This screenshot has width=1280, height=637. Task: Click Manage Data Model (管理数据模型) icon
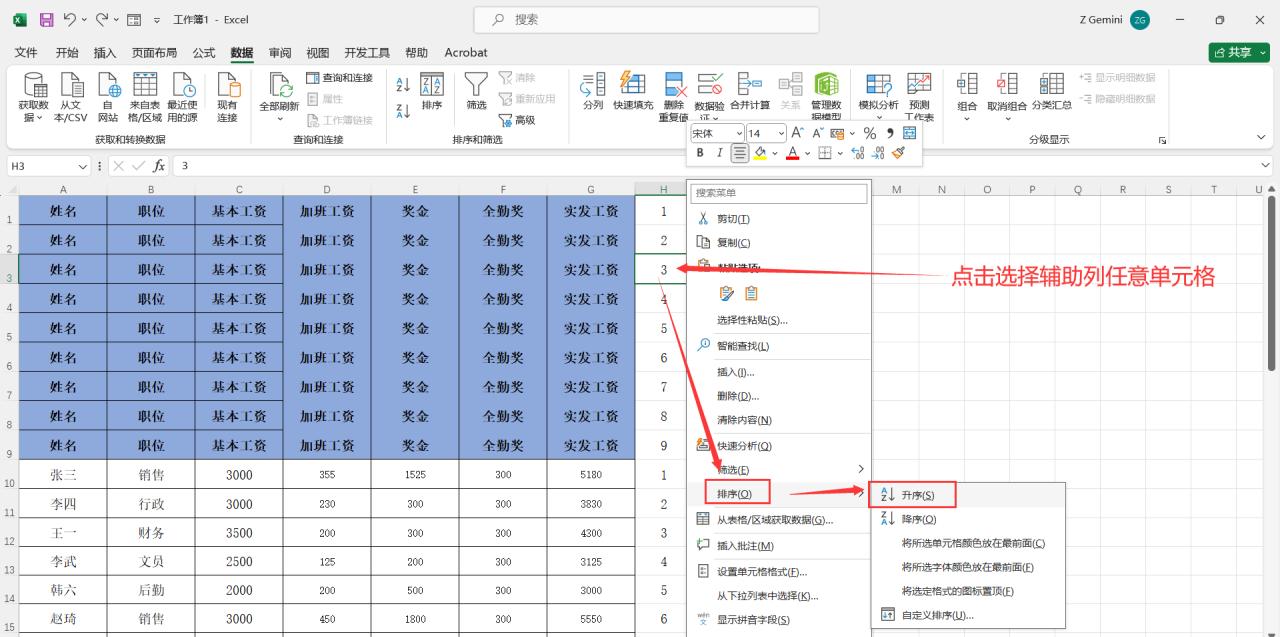coord(826,97)
